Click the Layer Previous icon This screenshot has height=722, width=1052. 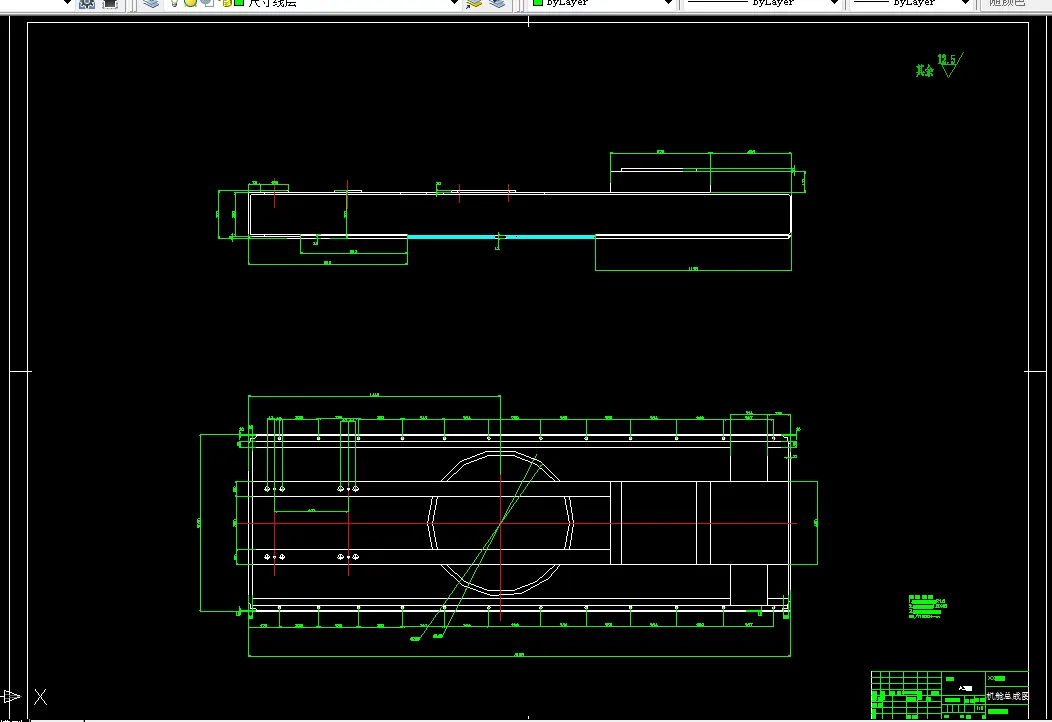pyautogui.click(x=497, y=3)
